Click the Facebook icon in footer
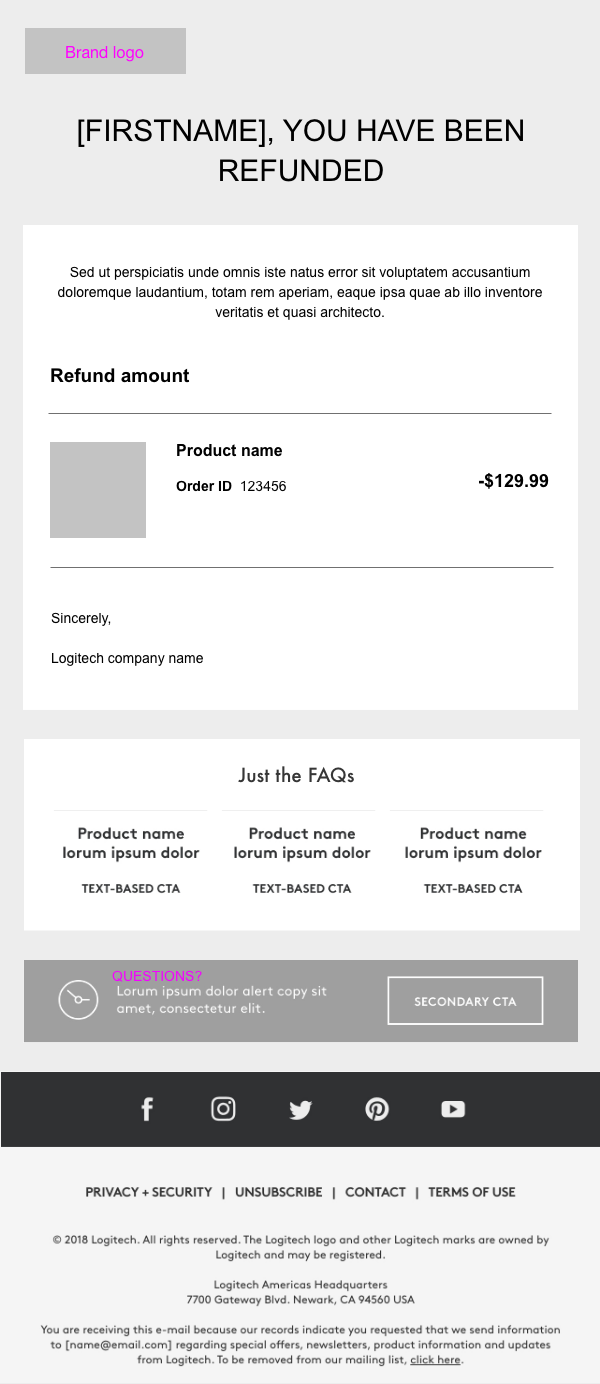This screenshot has height=1384, width=600. click(147, 1109)
